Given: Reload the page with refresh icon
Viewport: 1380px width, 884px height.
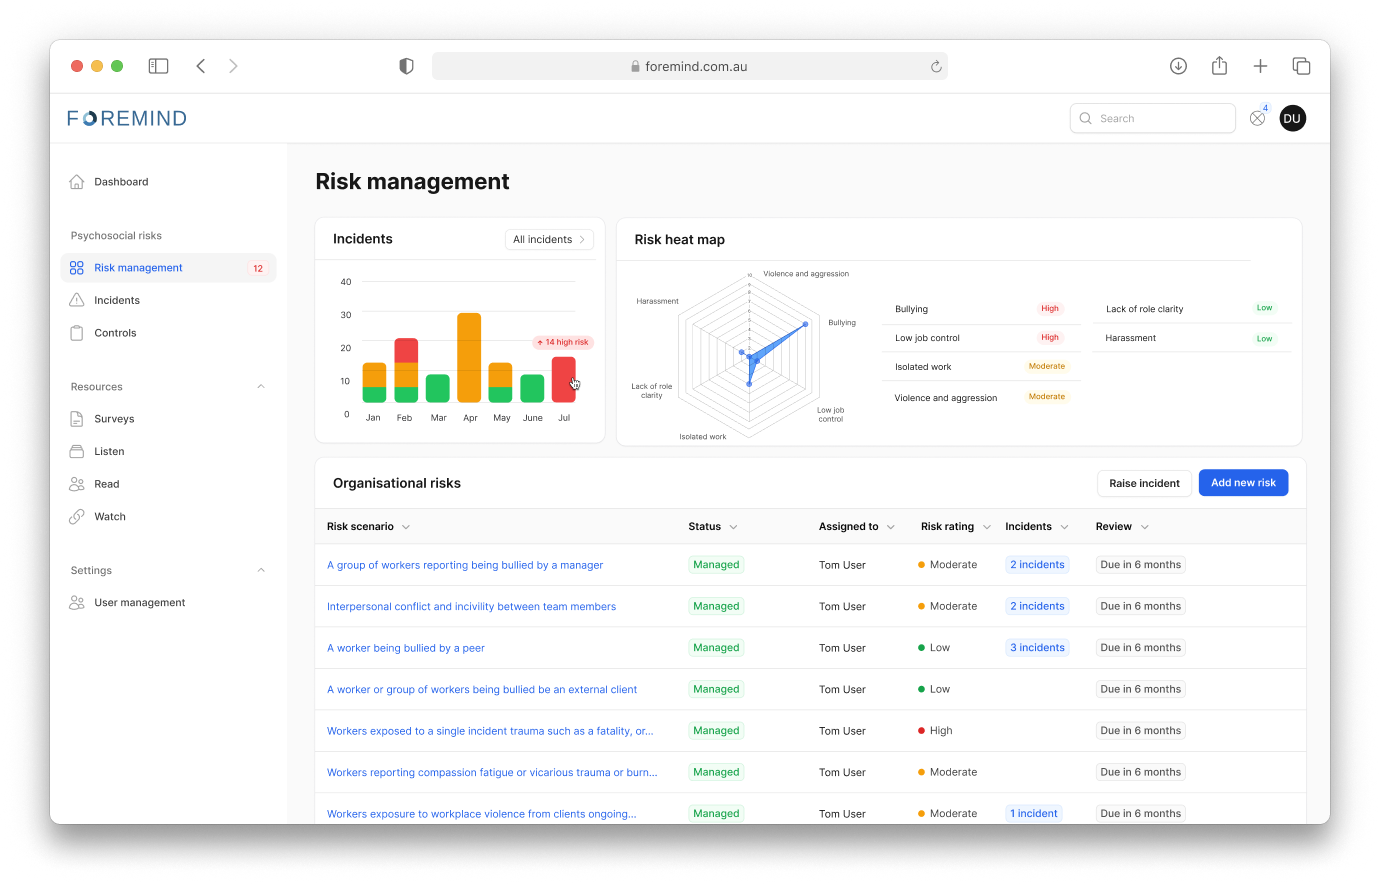Looking at the screenshot, I should (936, 67).
